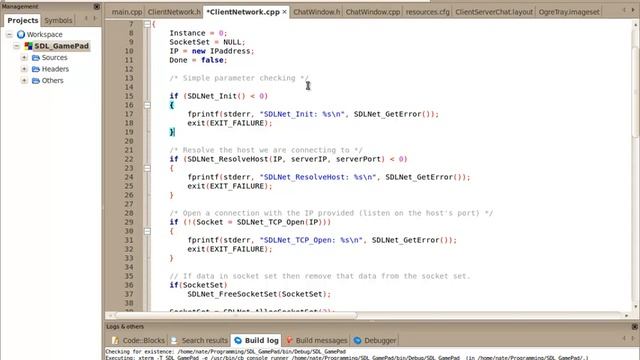Image resolution: width=640 pixels, height=360 pixels.
Task: Select the Workspace globe icon
Action: [21, 35]
